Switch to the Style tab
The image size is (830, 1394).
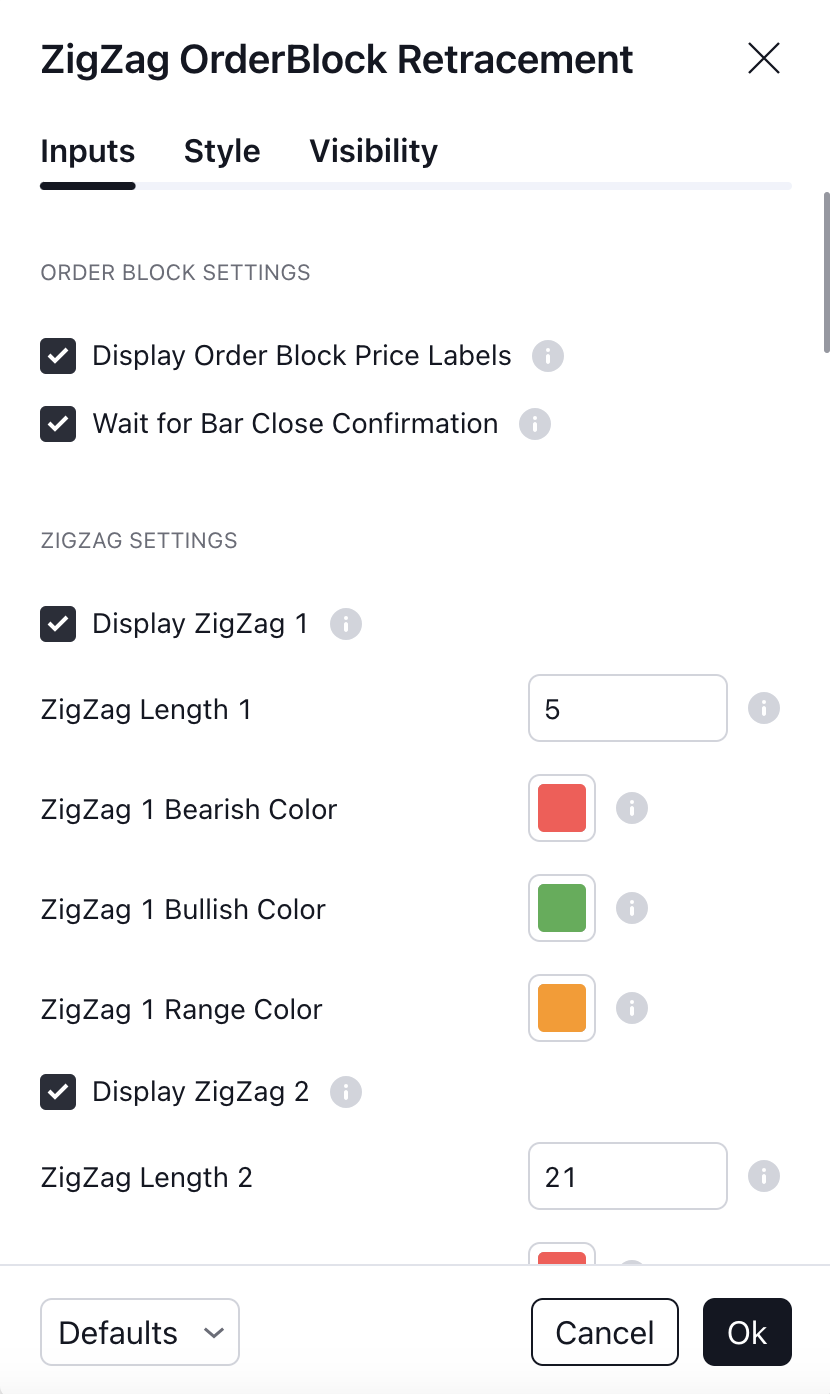[222, 151]
